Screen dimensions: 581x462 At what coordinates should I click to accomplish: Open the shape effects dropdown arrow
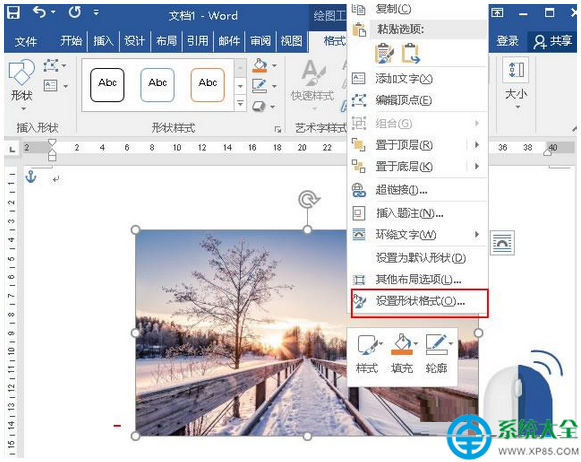tap(273, 107)
